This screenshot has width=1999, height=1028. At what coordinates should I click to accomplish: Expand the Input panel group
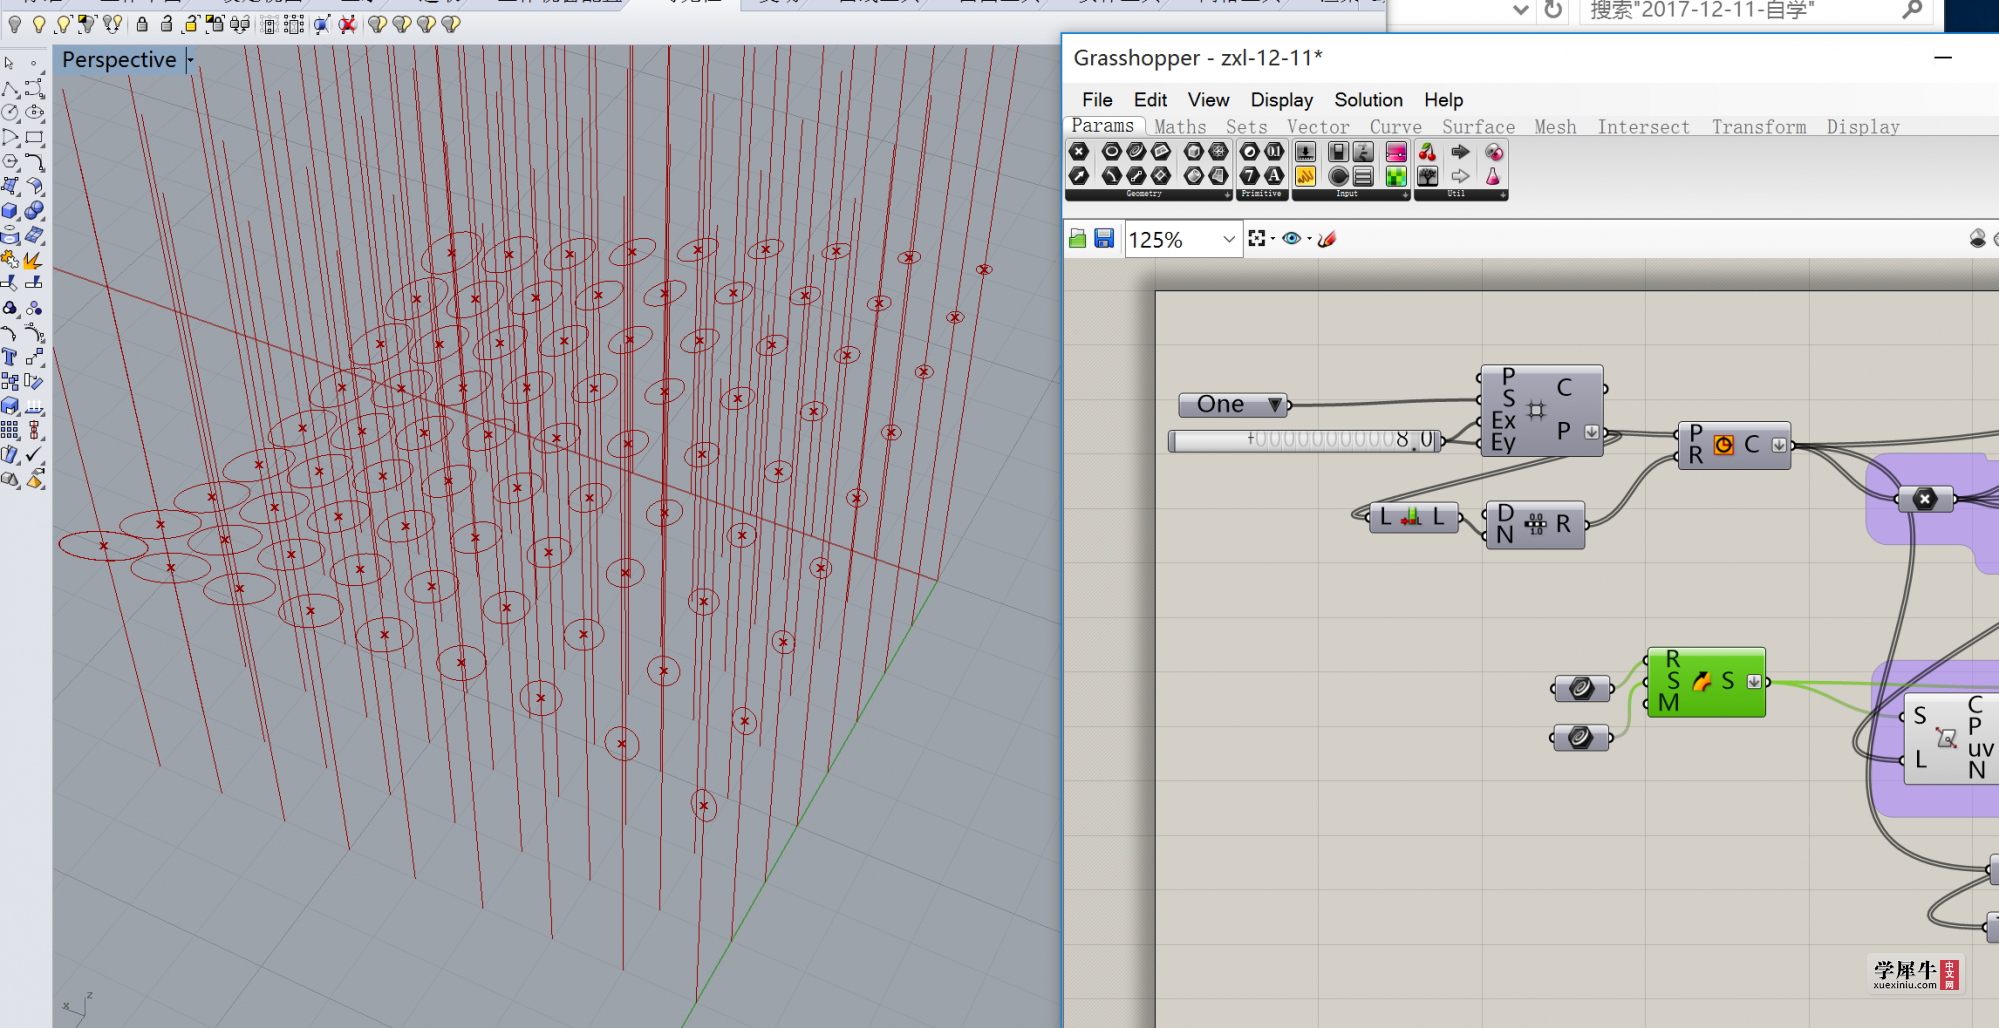click(1405, 195)
